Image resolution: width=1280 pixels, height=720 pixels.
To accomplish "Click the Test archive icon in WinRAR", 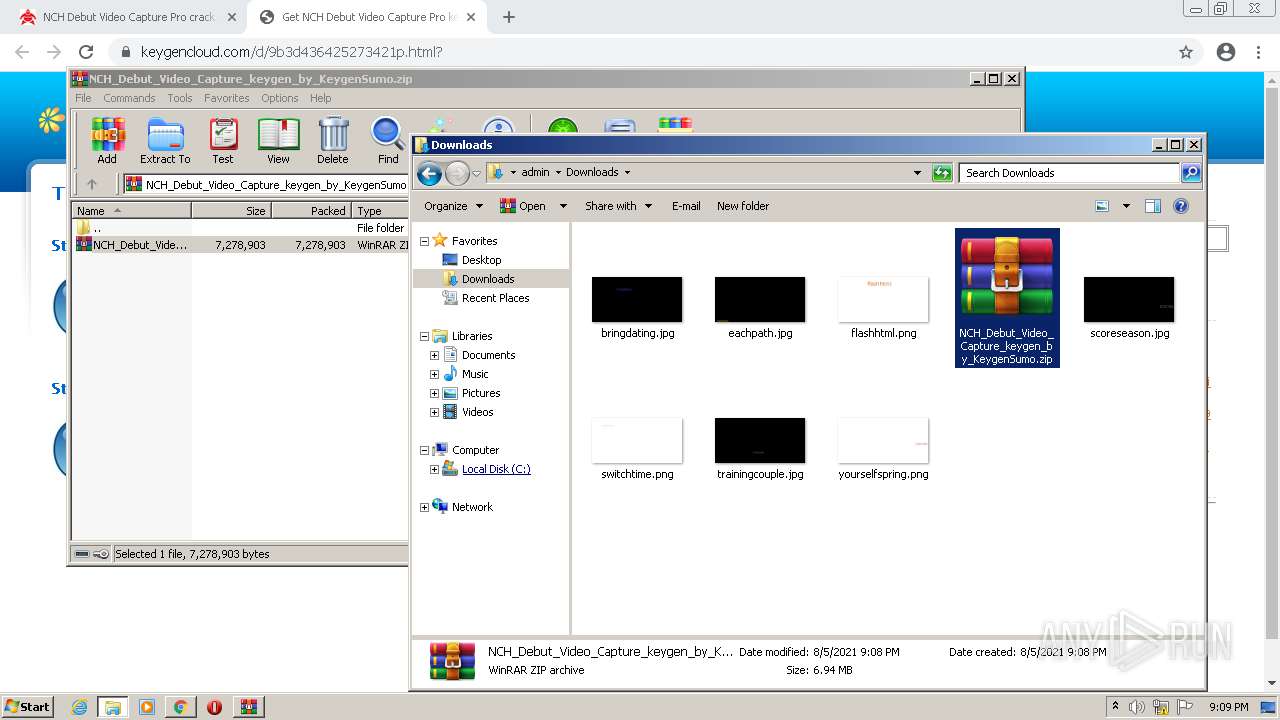I will tap(223, 140).
